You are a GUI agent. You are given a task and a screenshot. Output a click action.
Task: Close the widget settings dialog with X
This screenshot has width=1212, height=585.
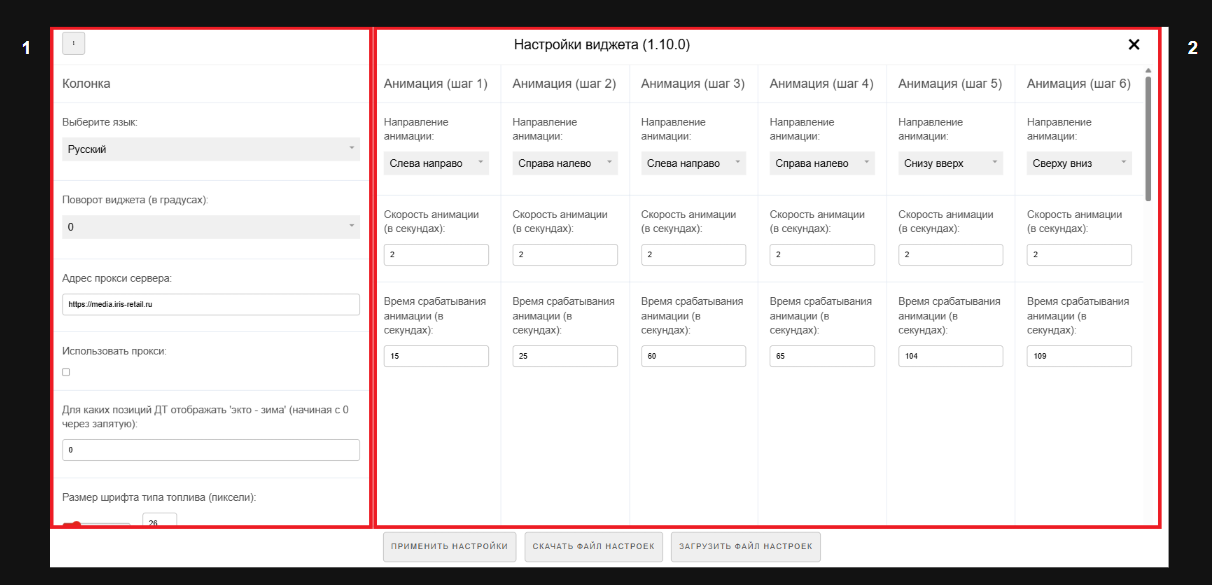[x=1133, y=45]
